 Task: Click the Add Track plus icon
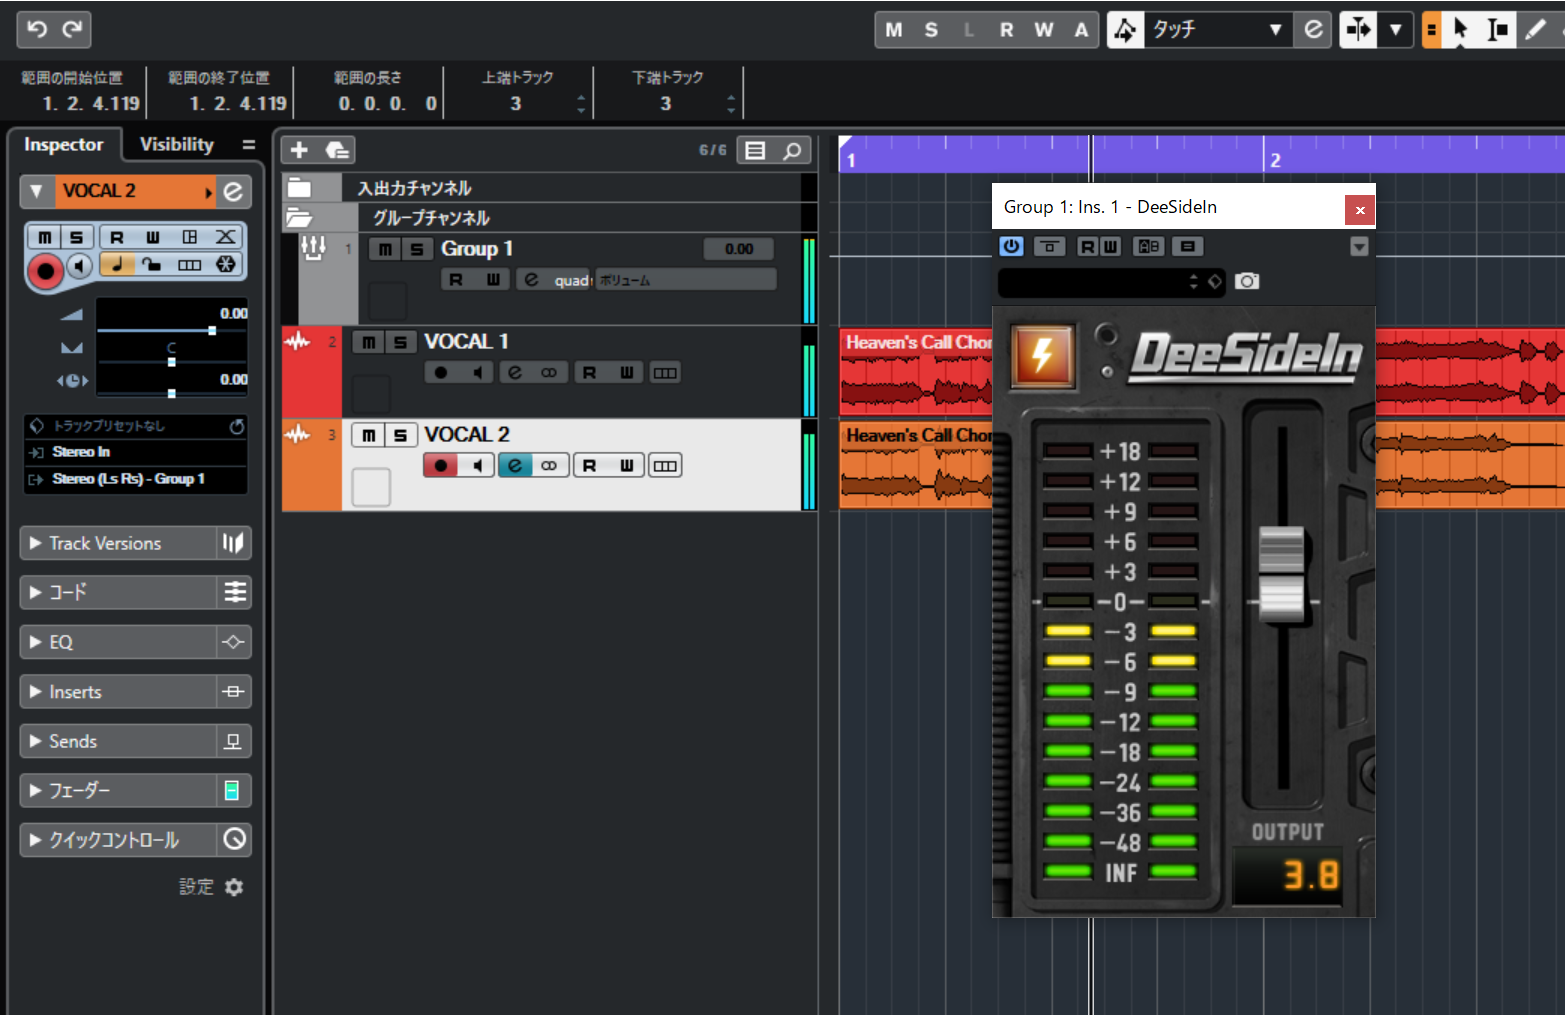299,150
